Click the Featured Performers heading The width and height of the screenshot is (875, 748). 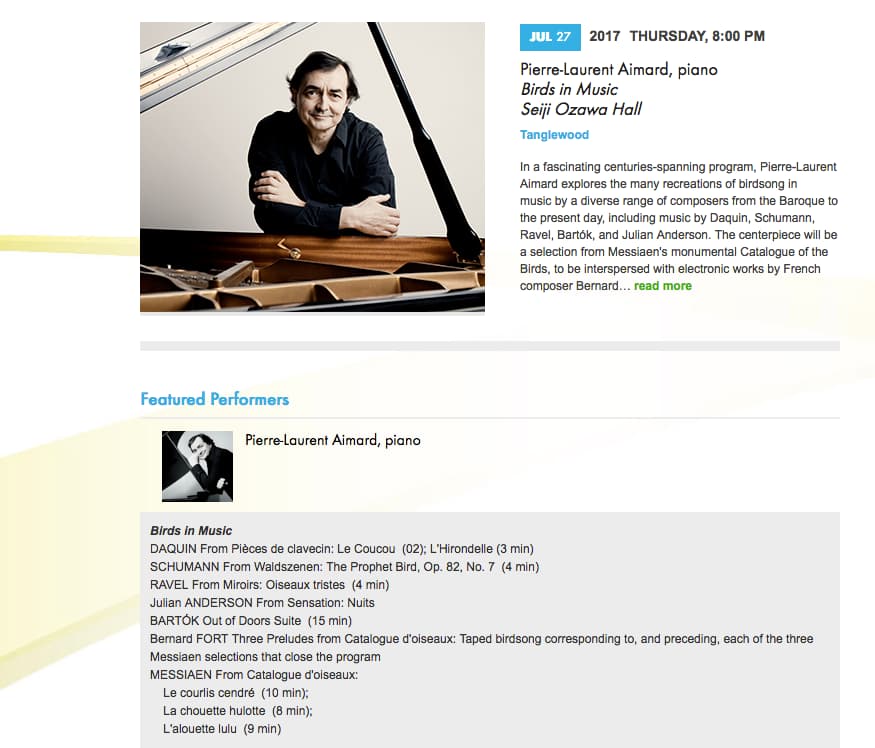(214, 399)
